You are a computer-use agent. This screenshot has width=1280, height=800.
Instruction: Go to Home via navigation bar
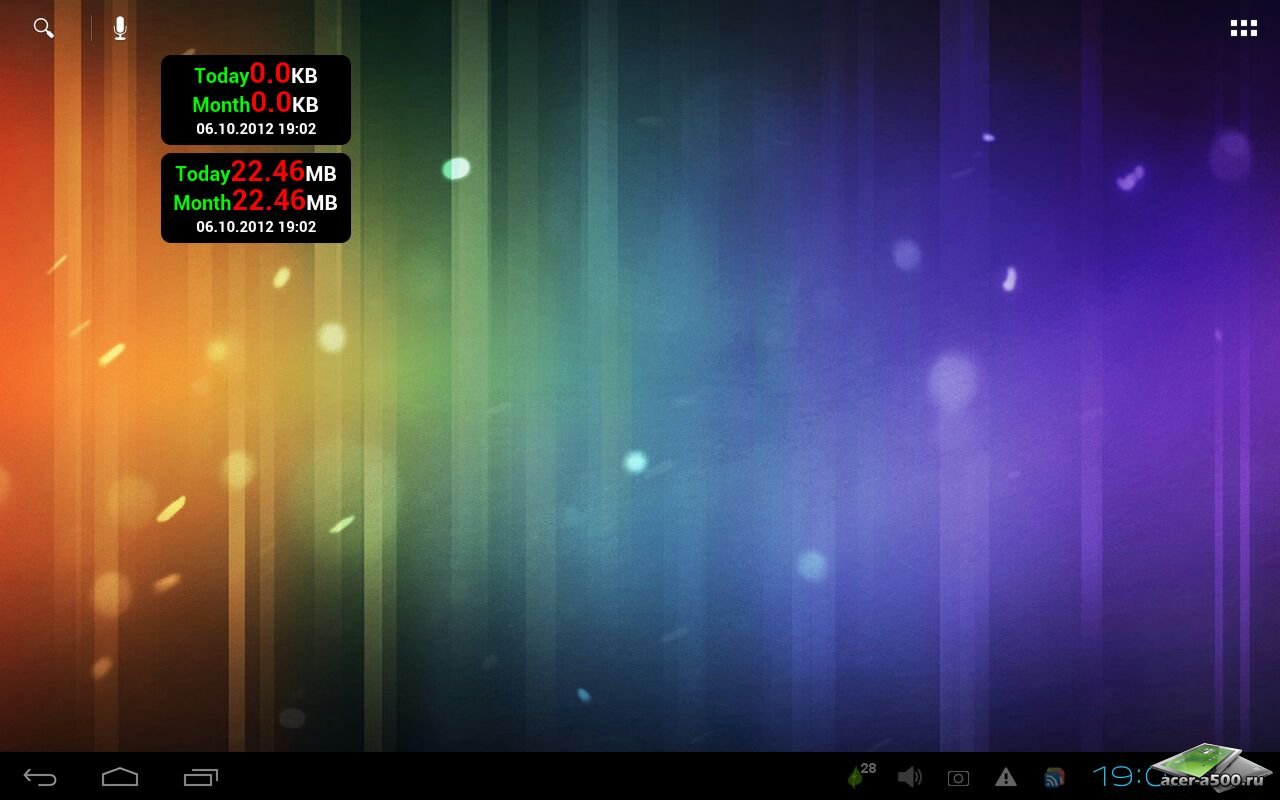pos(120,776)
